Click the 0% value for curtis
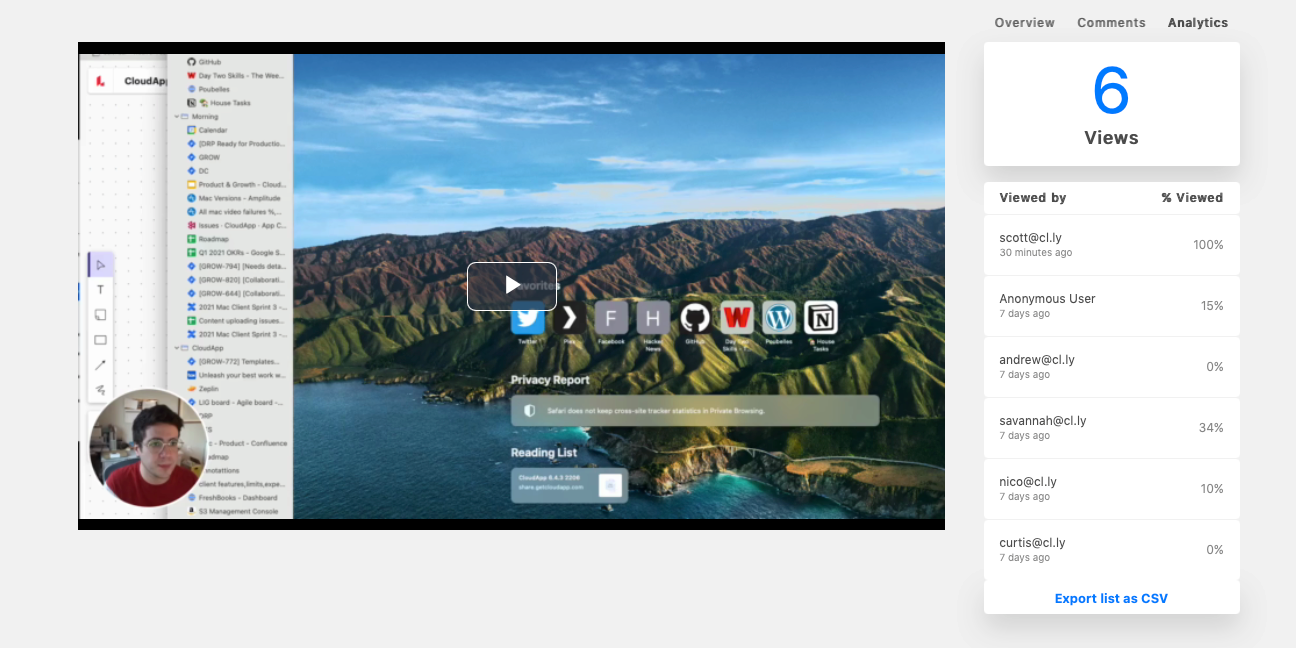The height and width of the screenshot is (648, 1296). (x=1215, y=550)
